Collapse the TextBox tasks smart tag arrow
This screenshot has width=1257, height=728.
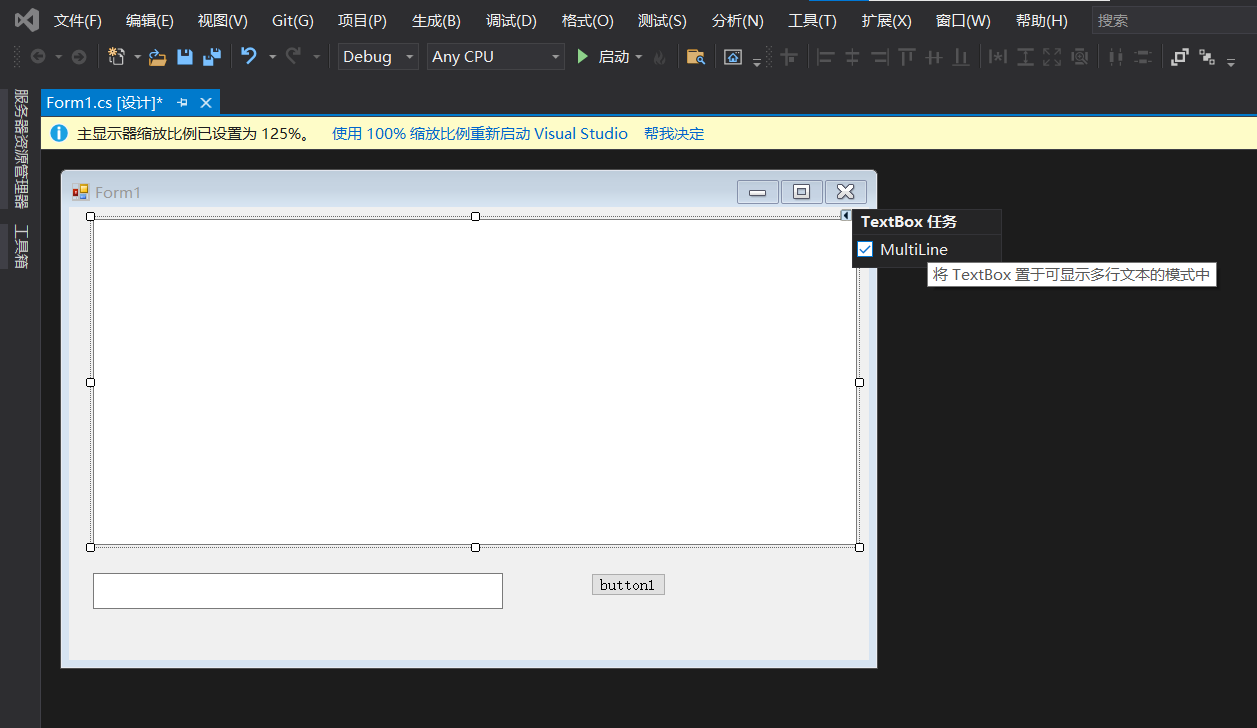(x=846, y=215)
